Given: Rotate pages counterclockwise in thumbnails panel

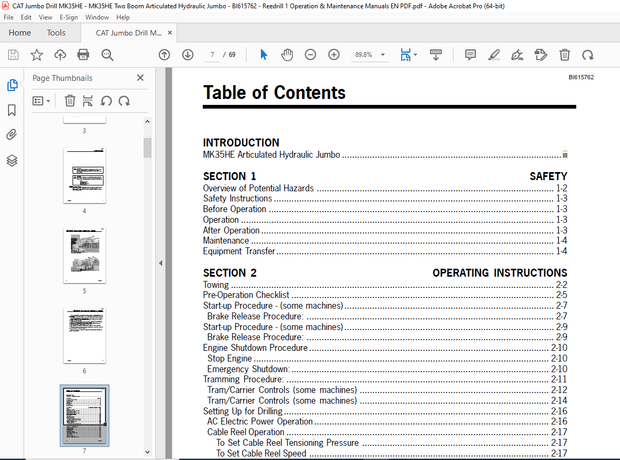Looking at the screenshot, I should (x=106, y=101).
